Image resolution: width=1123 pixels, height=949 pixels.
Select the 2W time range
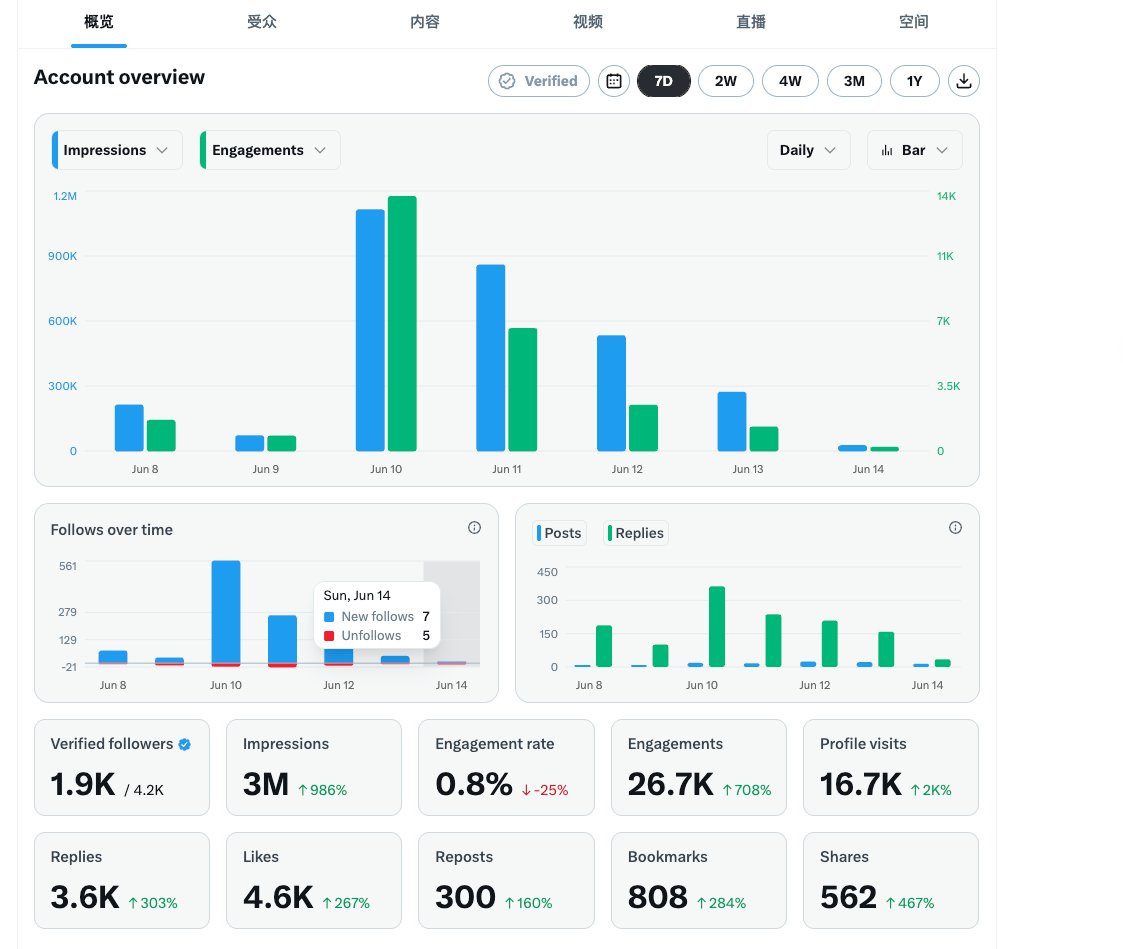(726, 81)
